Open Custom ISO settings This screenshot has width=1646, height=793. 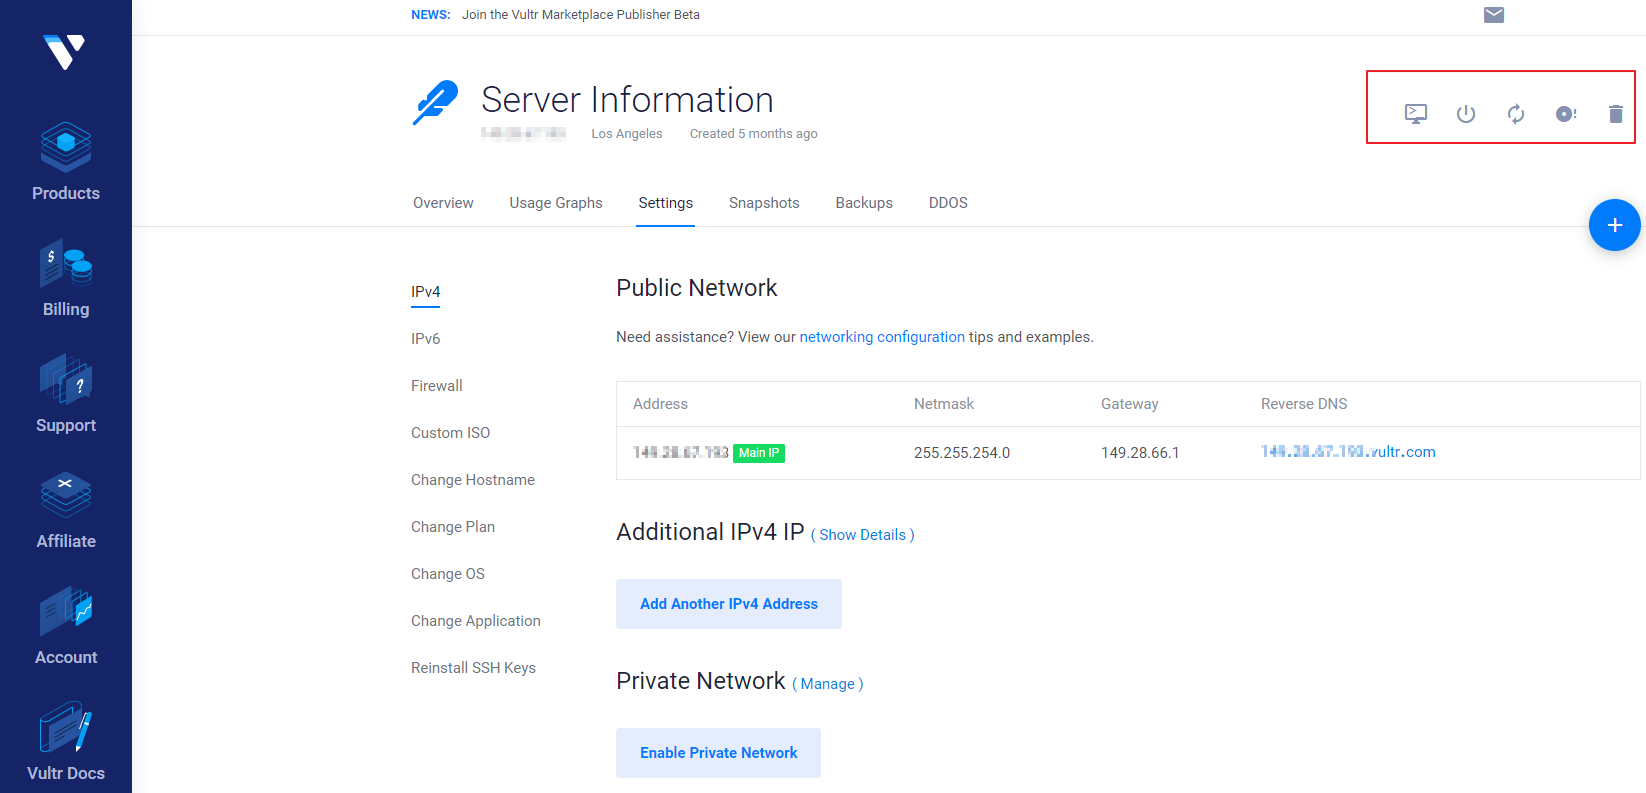click(451, 433)
